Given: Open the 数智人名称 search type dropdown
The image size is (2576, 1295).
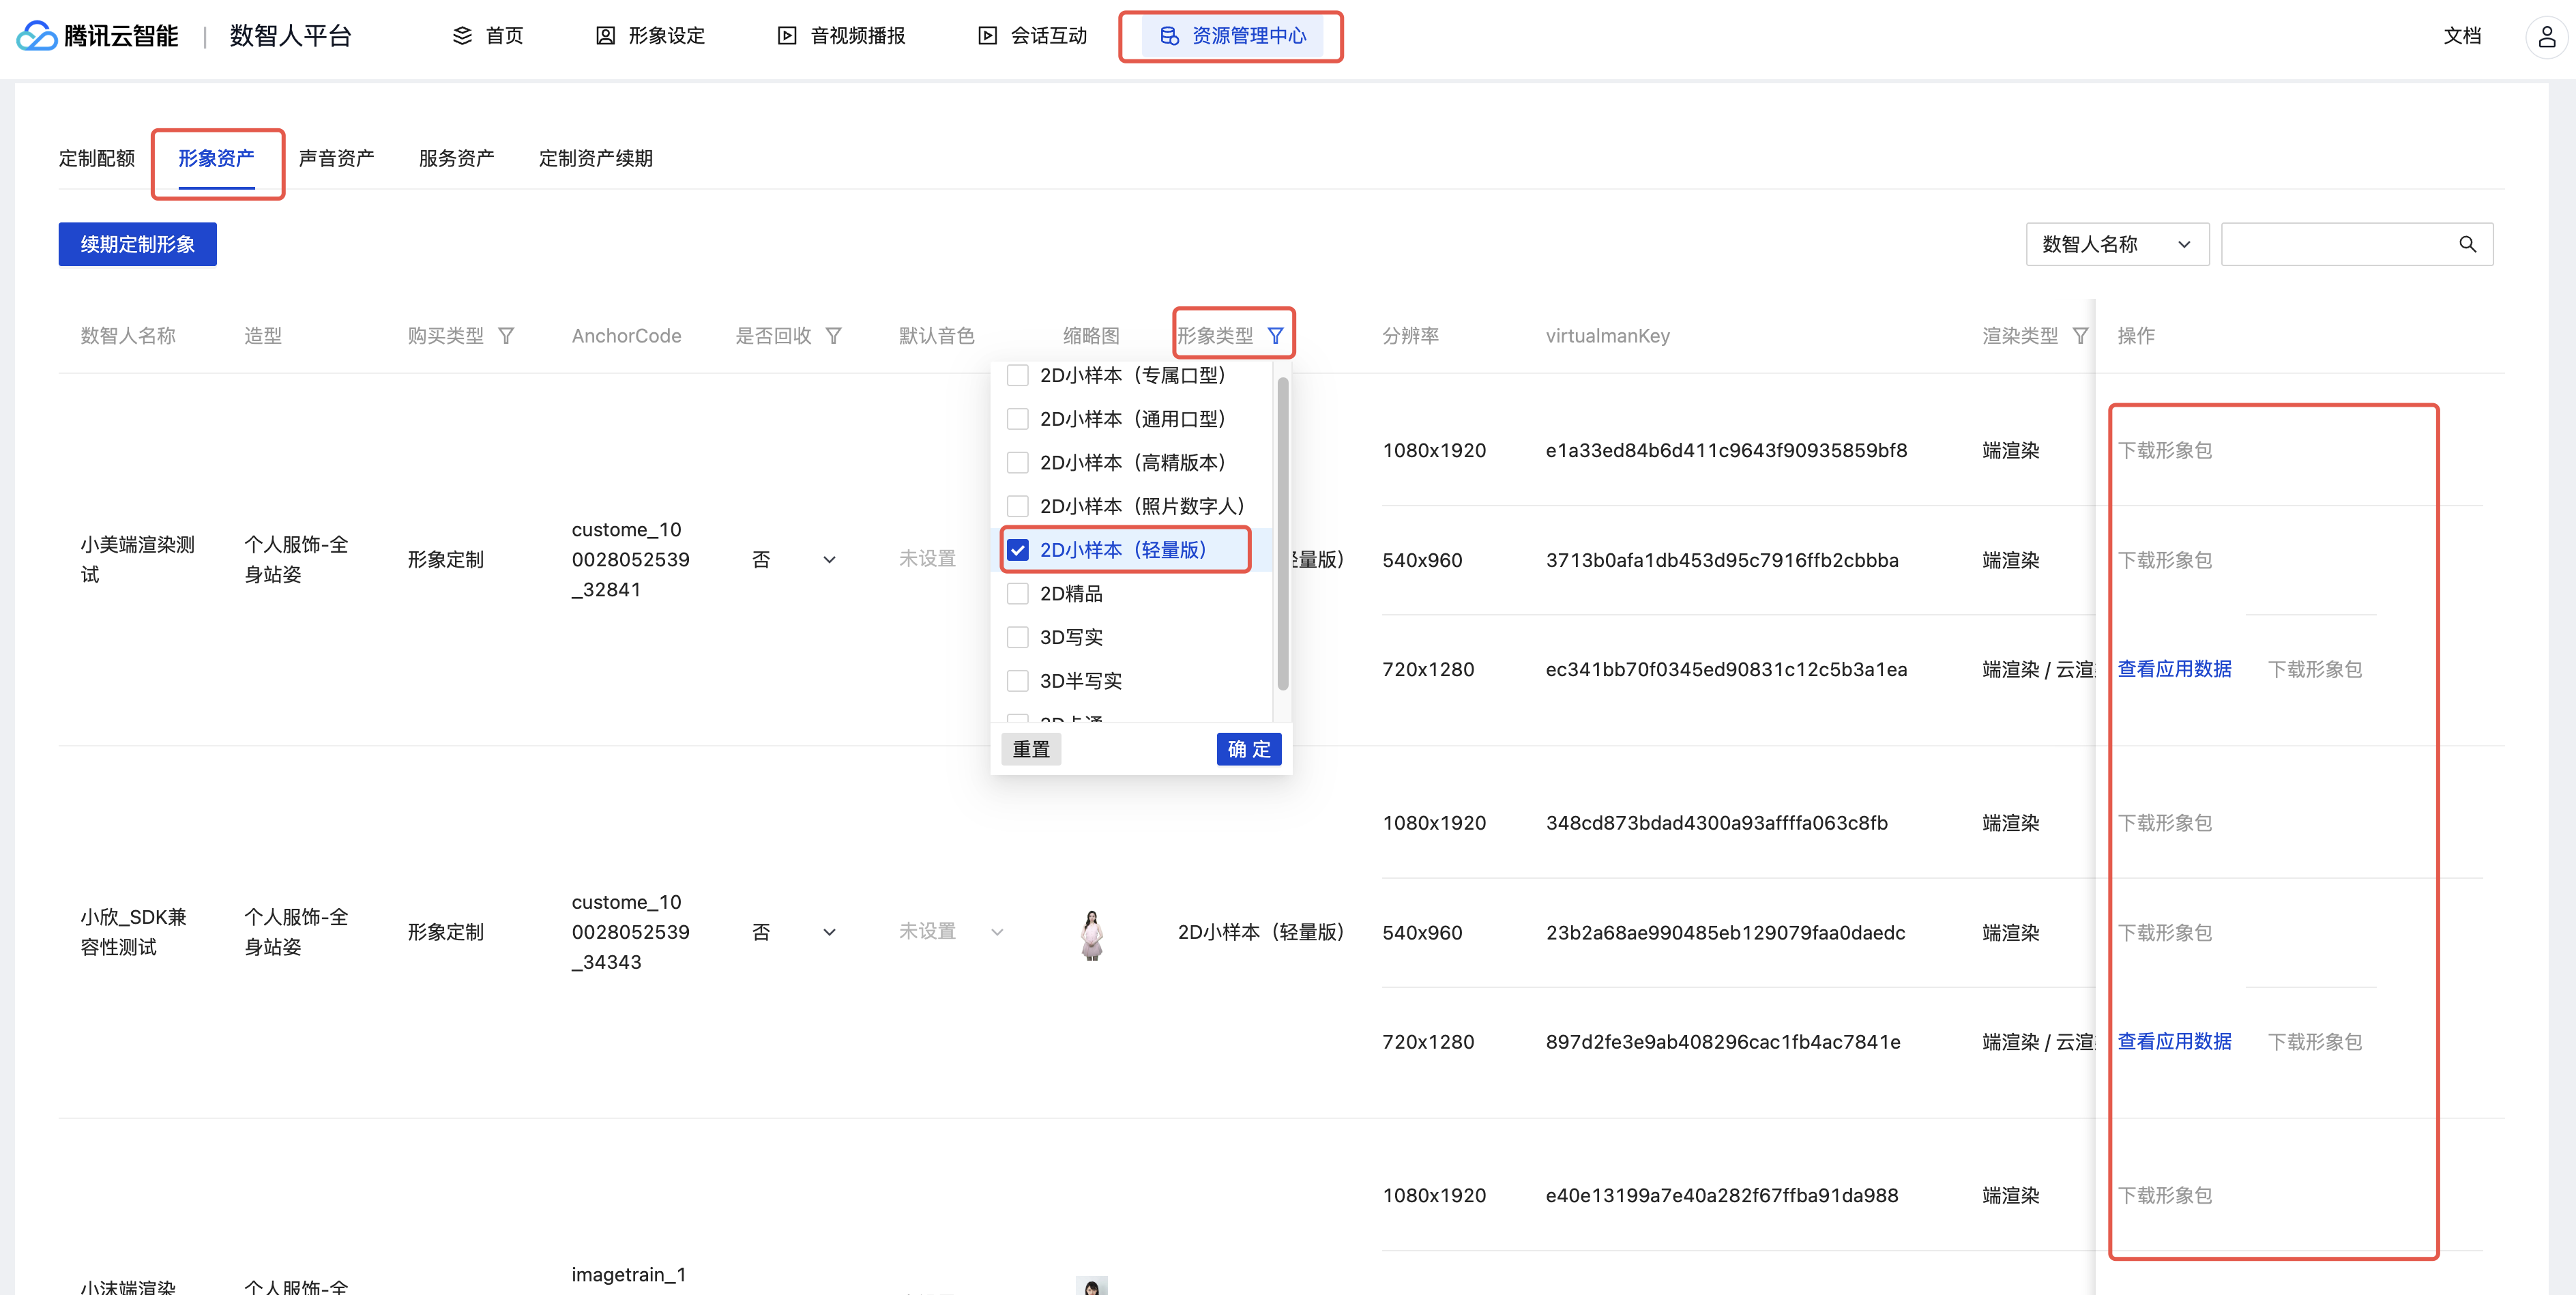Looking at the screenshot, I should 2116,244.
